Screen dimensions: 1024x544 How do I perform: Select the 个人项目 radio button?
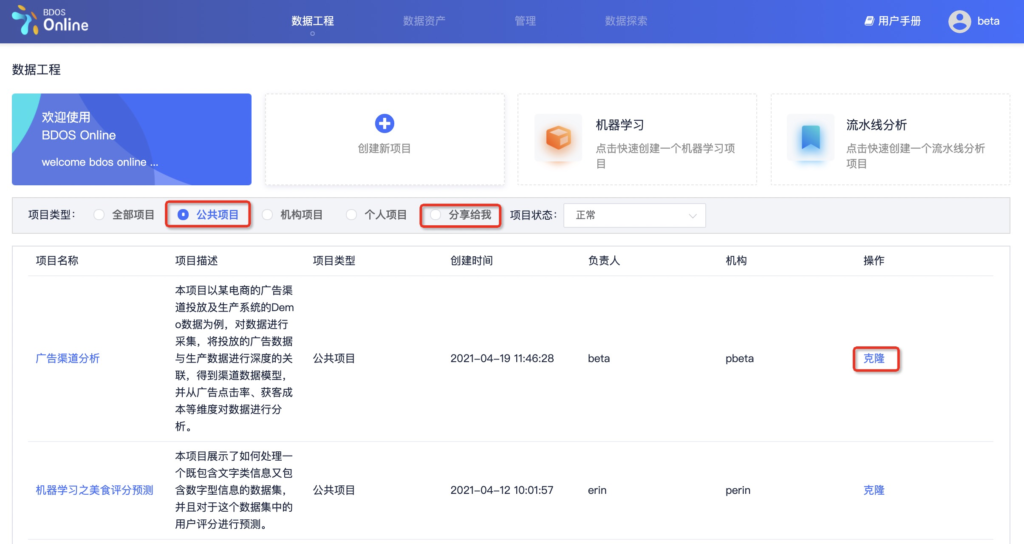(x=351, y=214)
